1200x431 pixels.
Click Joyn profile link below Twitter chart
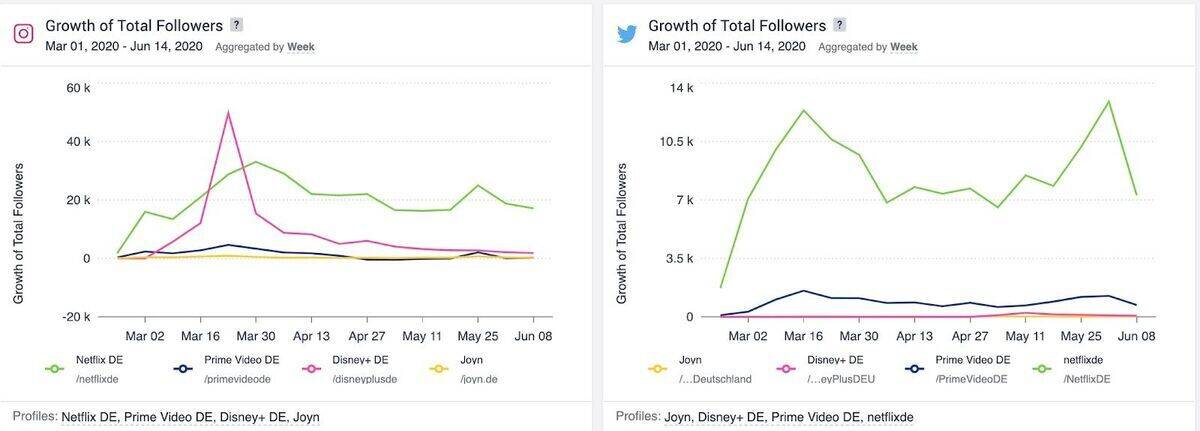pyautogui.click(x=679, y=416)
